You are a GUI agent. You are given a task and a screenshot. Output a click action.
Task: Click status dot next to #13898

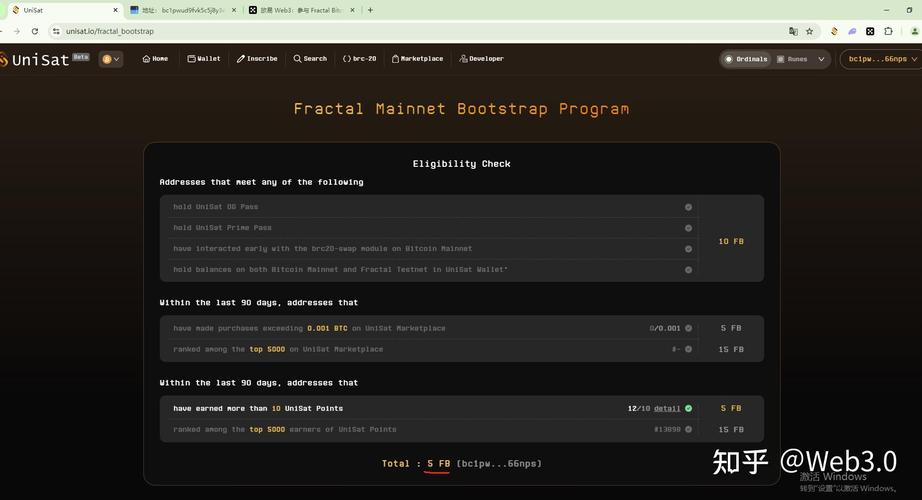click(x=688, y=429)
